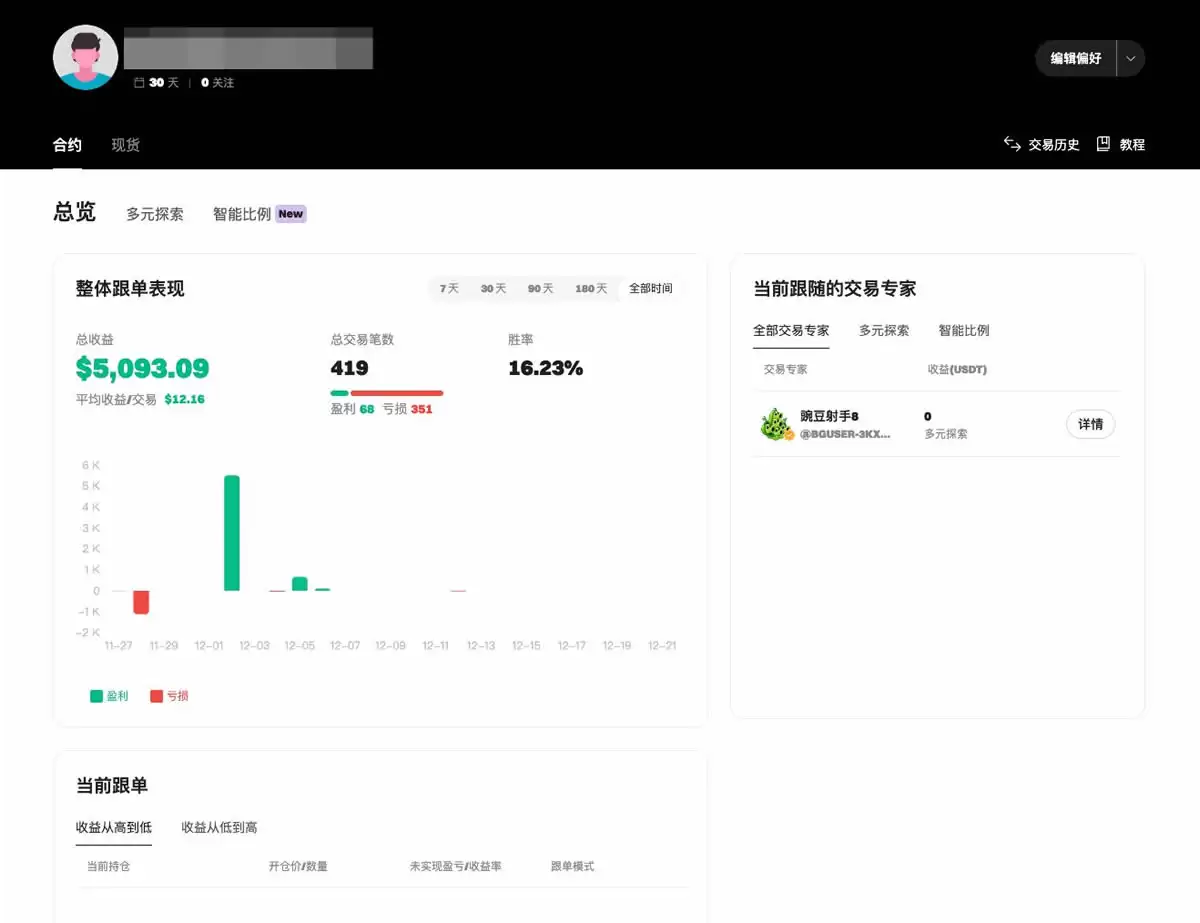Click the 详情 details button
Screen dimensions: 1200x923
pyautogui.click(x=1090, y=424)
